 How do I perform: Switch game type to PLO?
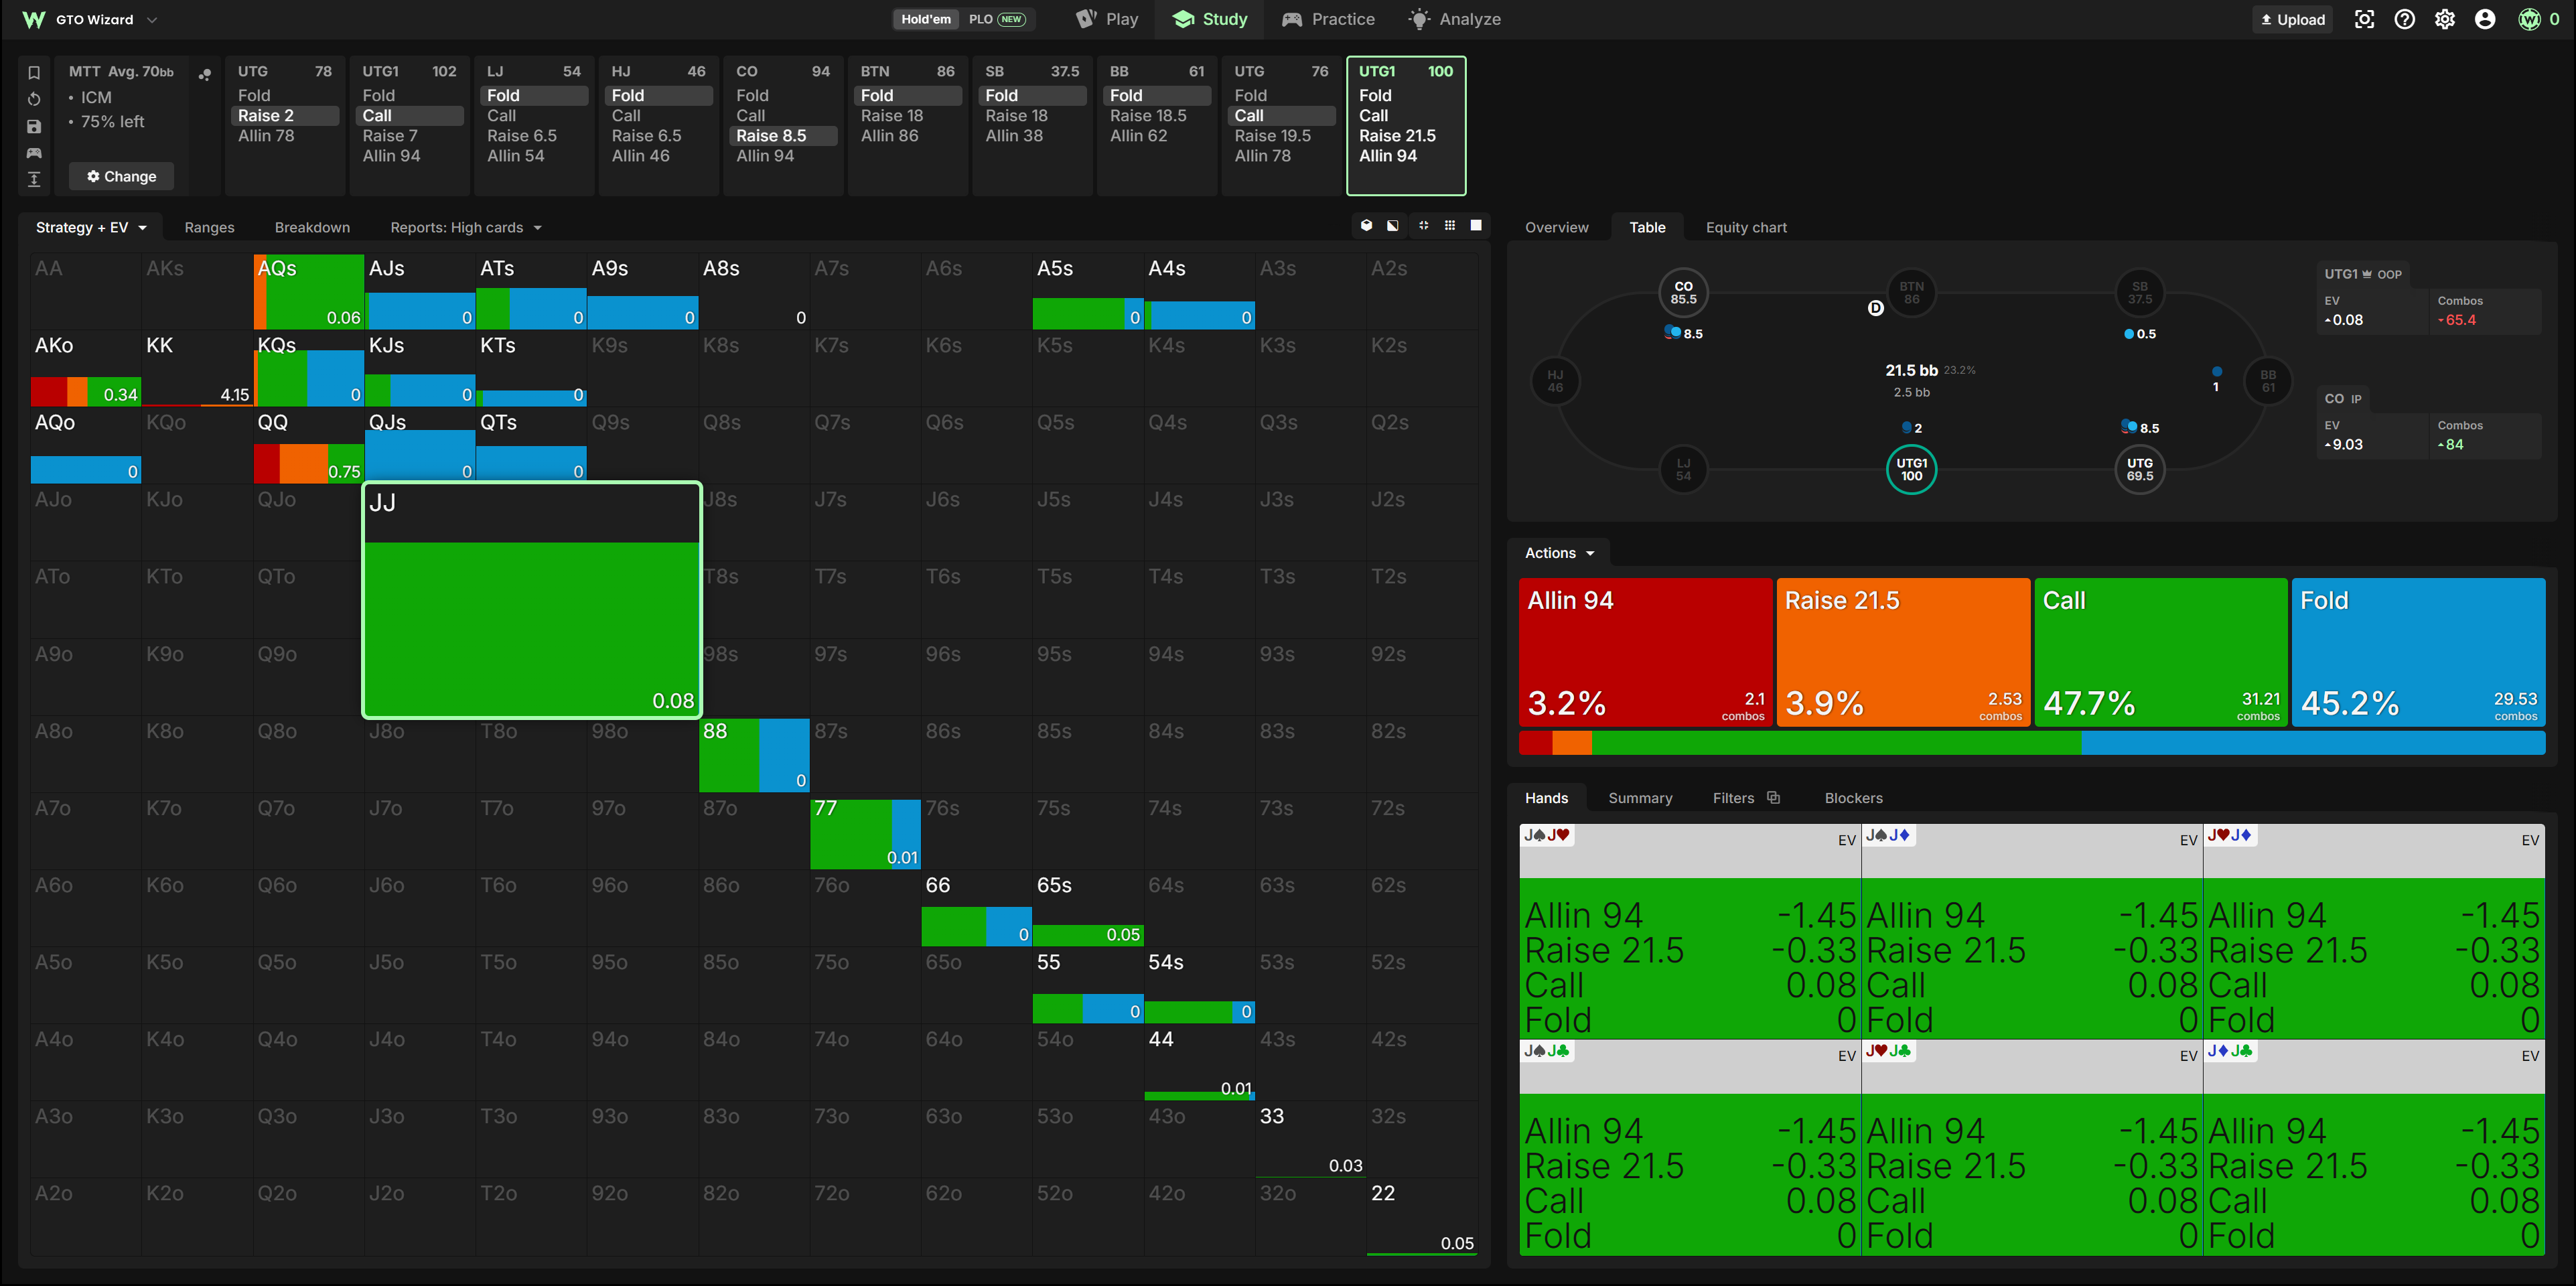997,19
